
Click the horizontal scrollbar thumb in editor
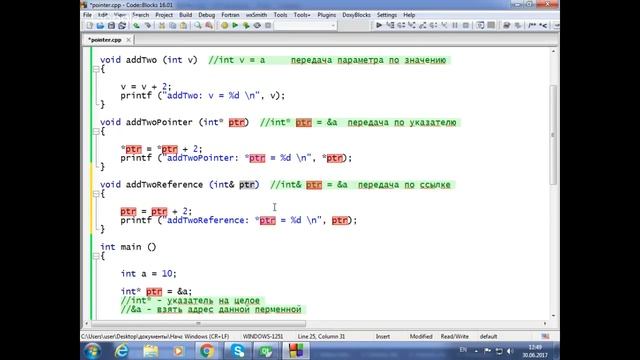(198, 324)
